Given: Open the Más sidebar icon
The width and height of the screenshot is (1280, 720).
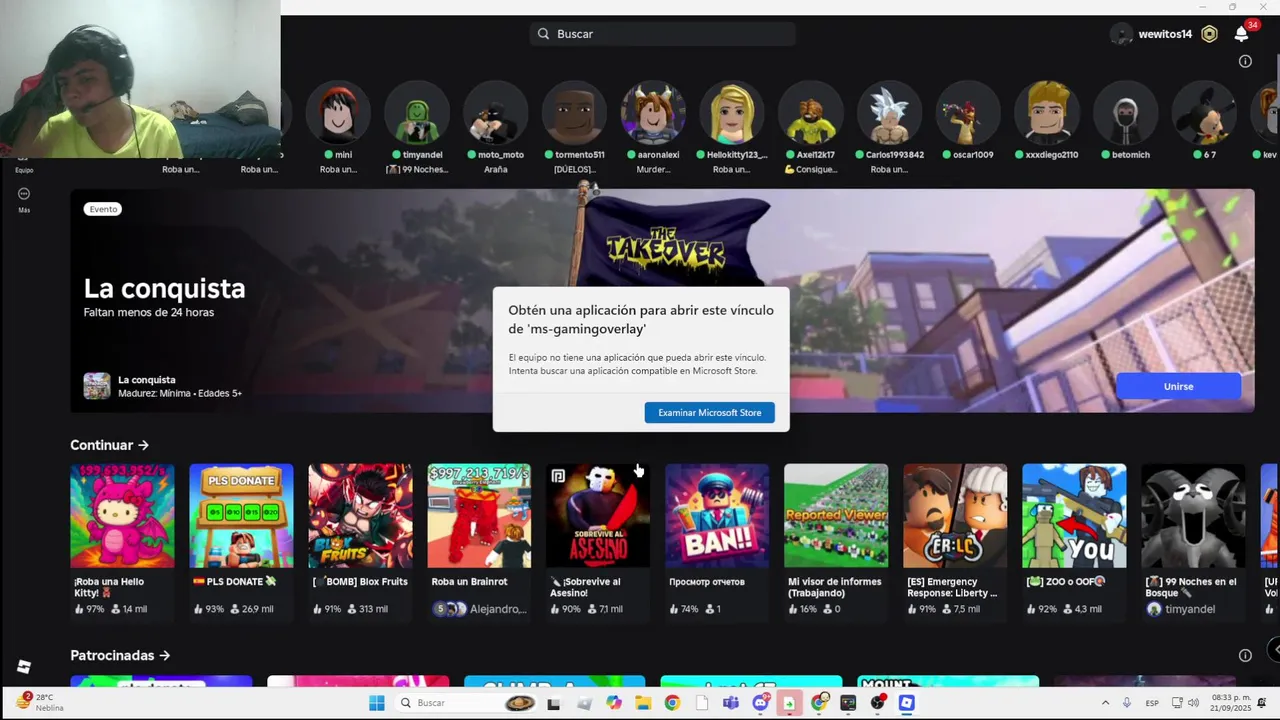Looking at the screenshot, I should point(24,194).
